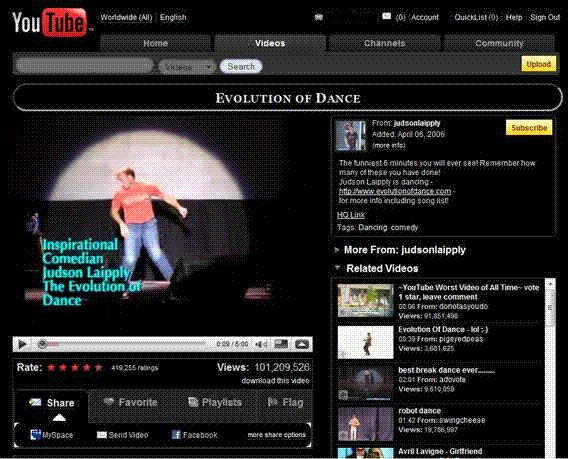Choose Send Video to email it
The height and width of the screenshot is (459, 568).
coord(123,435)
